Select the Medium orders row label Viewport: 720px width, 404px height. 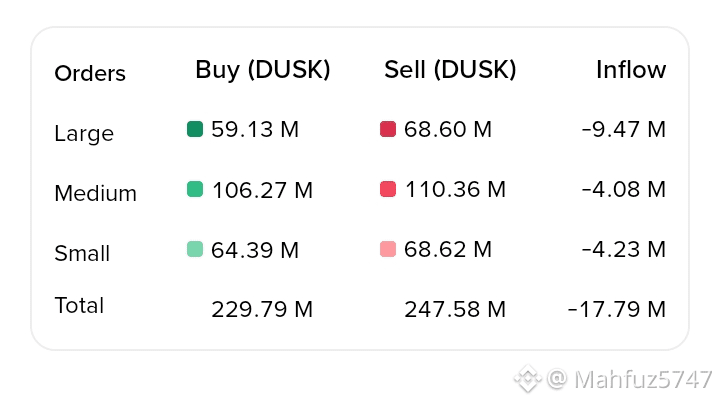tap(95, 193)
